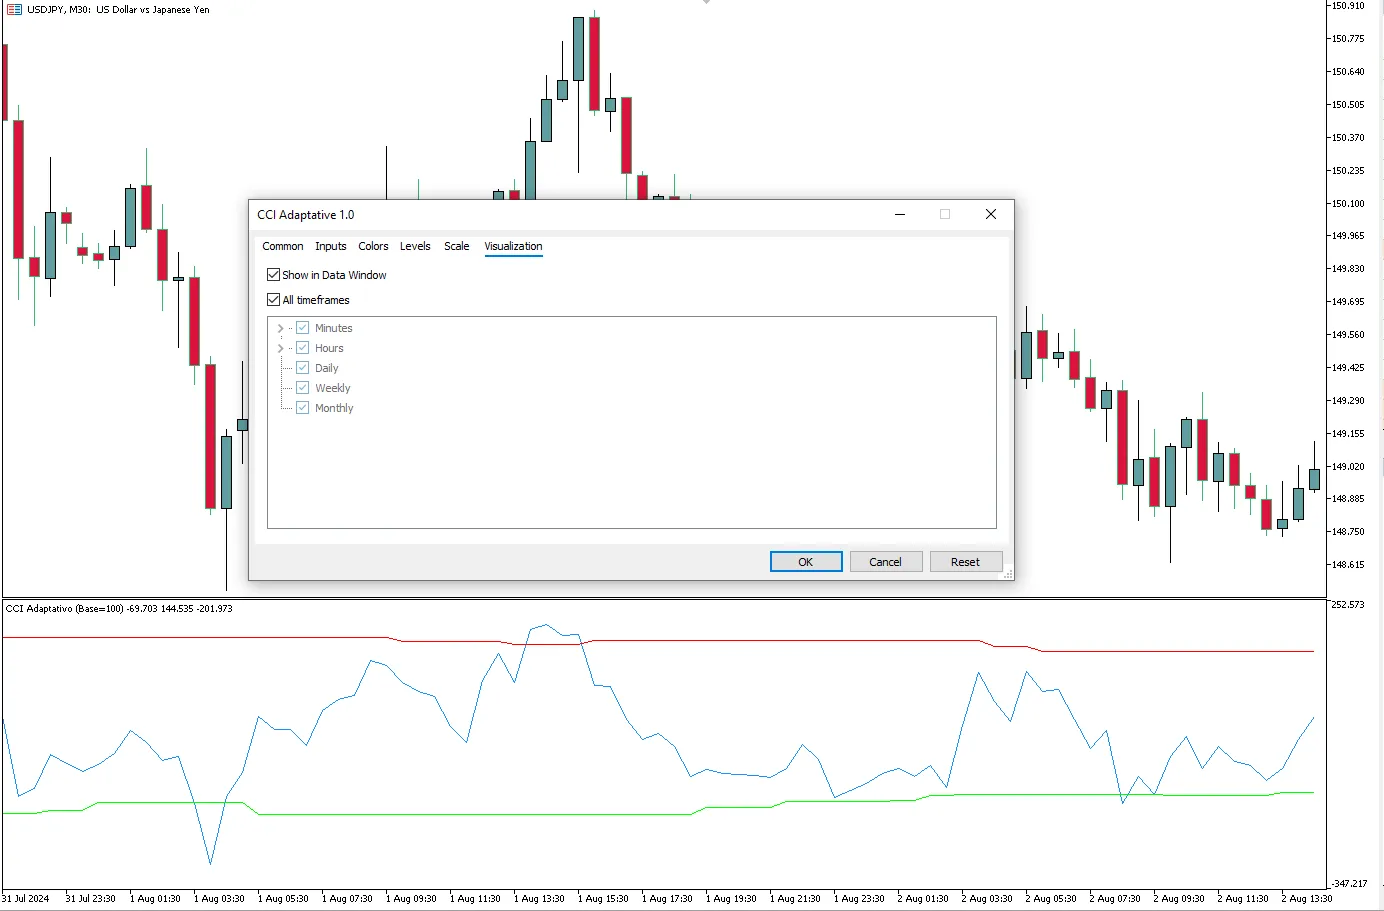Uncheck All timeframes checkbox

(x=274, y=299)
